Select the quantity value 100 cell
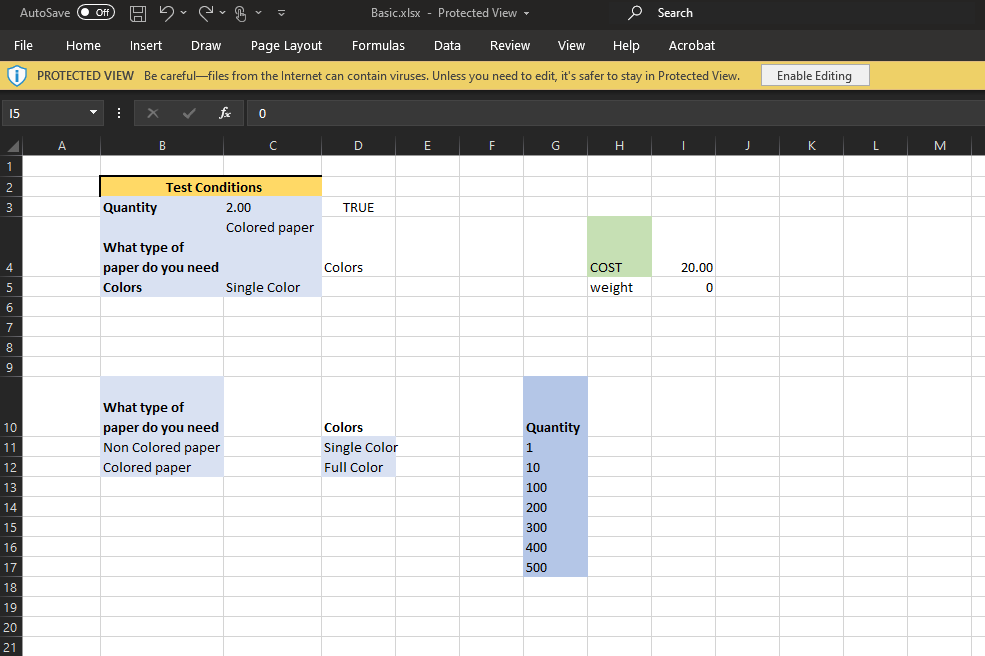Image resolution: width=985 pixels, height=656 pixels. [x=555, y=488]
